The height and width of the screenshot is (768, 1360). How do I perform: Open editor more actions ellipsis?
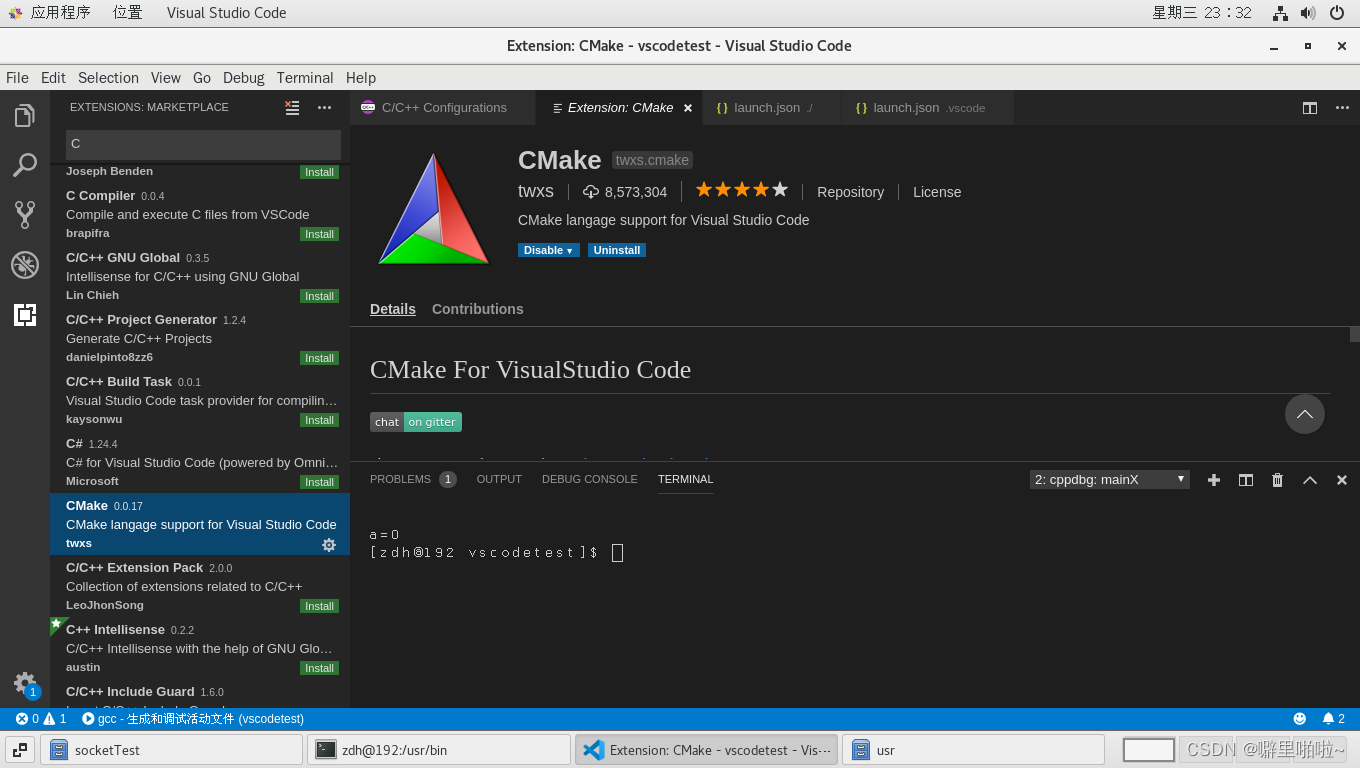click(x=1342, y=108)
